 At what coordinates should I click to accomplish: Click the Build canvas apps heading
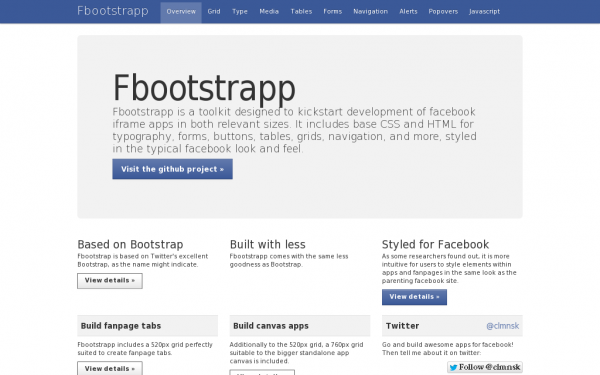point(271,326)
